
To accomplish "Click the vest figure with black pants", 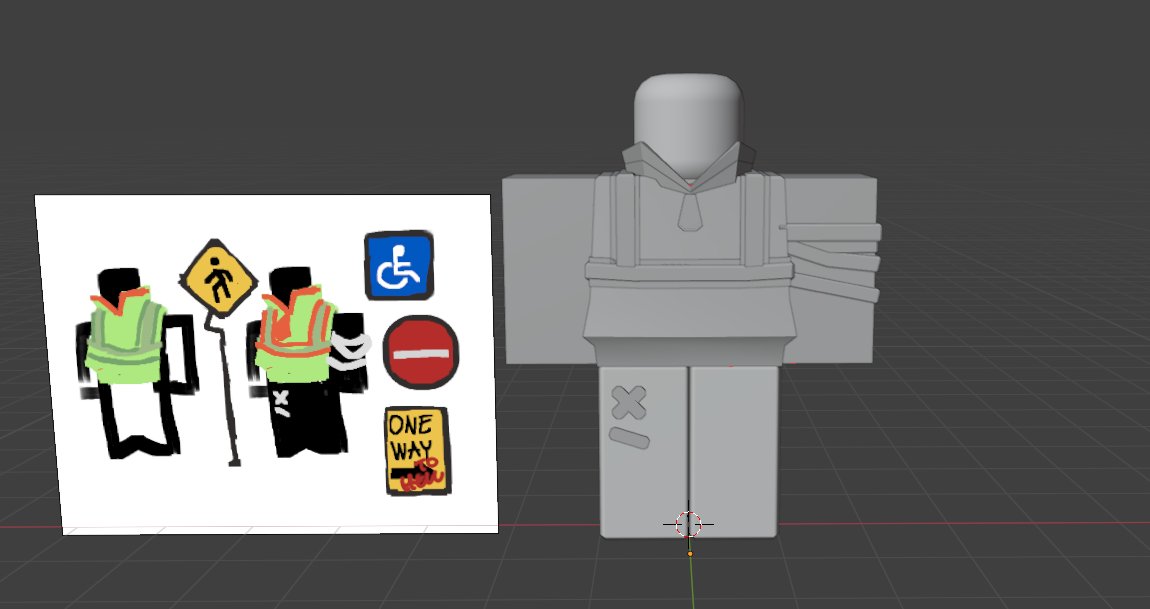I will click(x=308, y=361).
